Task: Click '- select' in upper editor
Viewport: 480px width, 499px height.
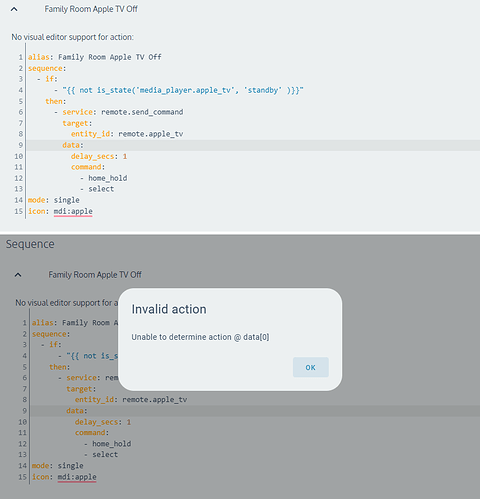Action: 97,189
